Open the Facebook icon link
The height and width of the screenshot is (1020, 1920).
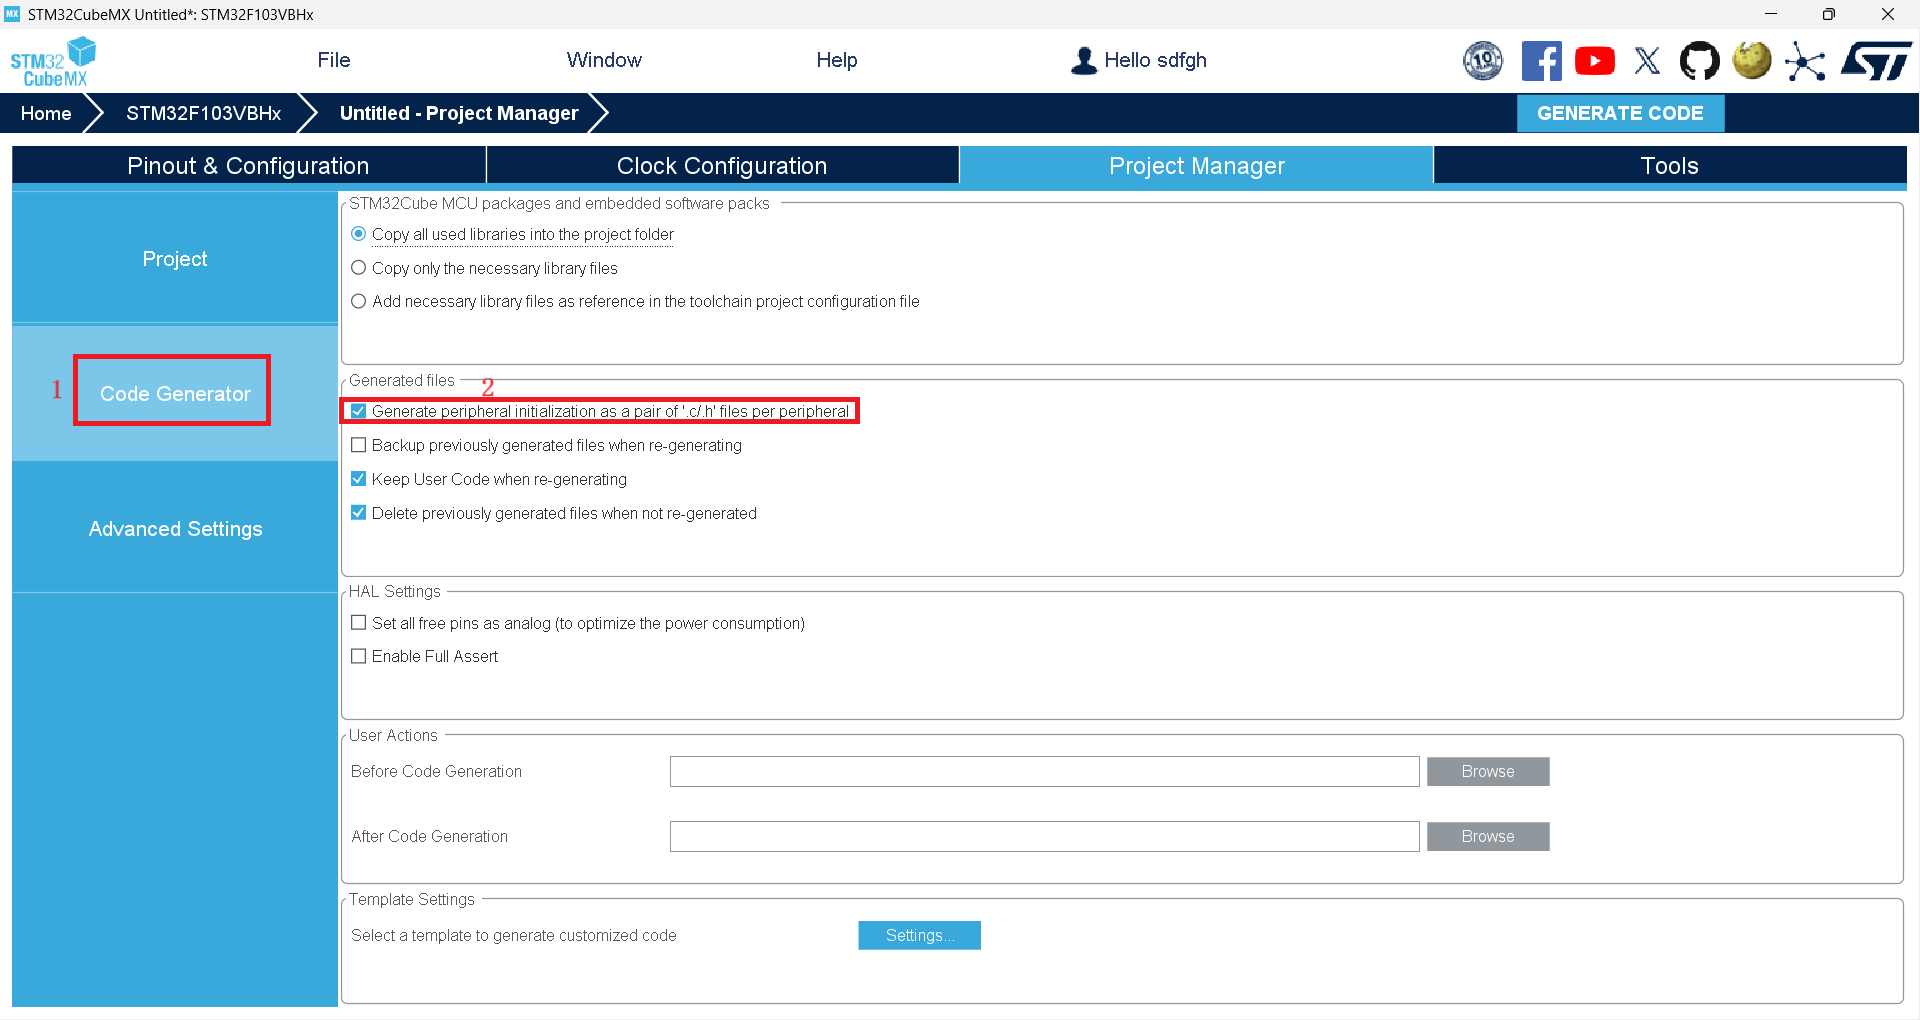click(1541, 61)
